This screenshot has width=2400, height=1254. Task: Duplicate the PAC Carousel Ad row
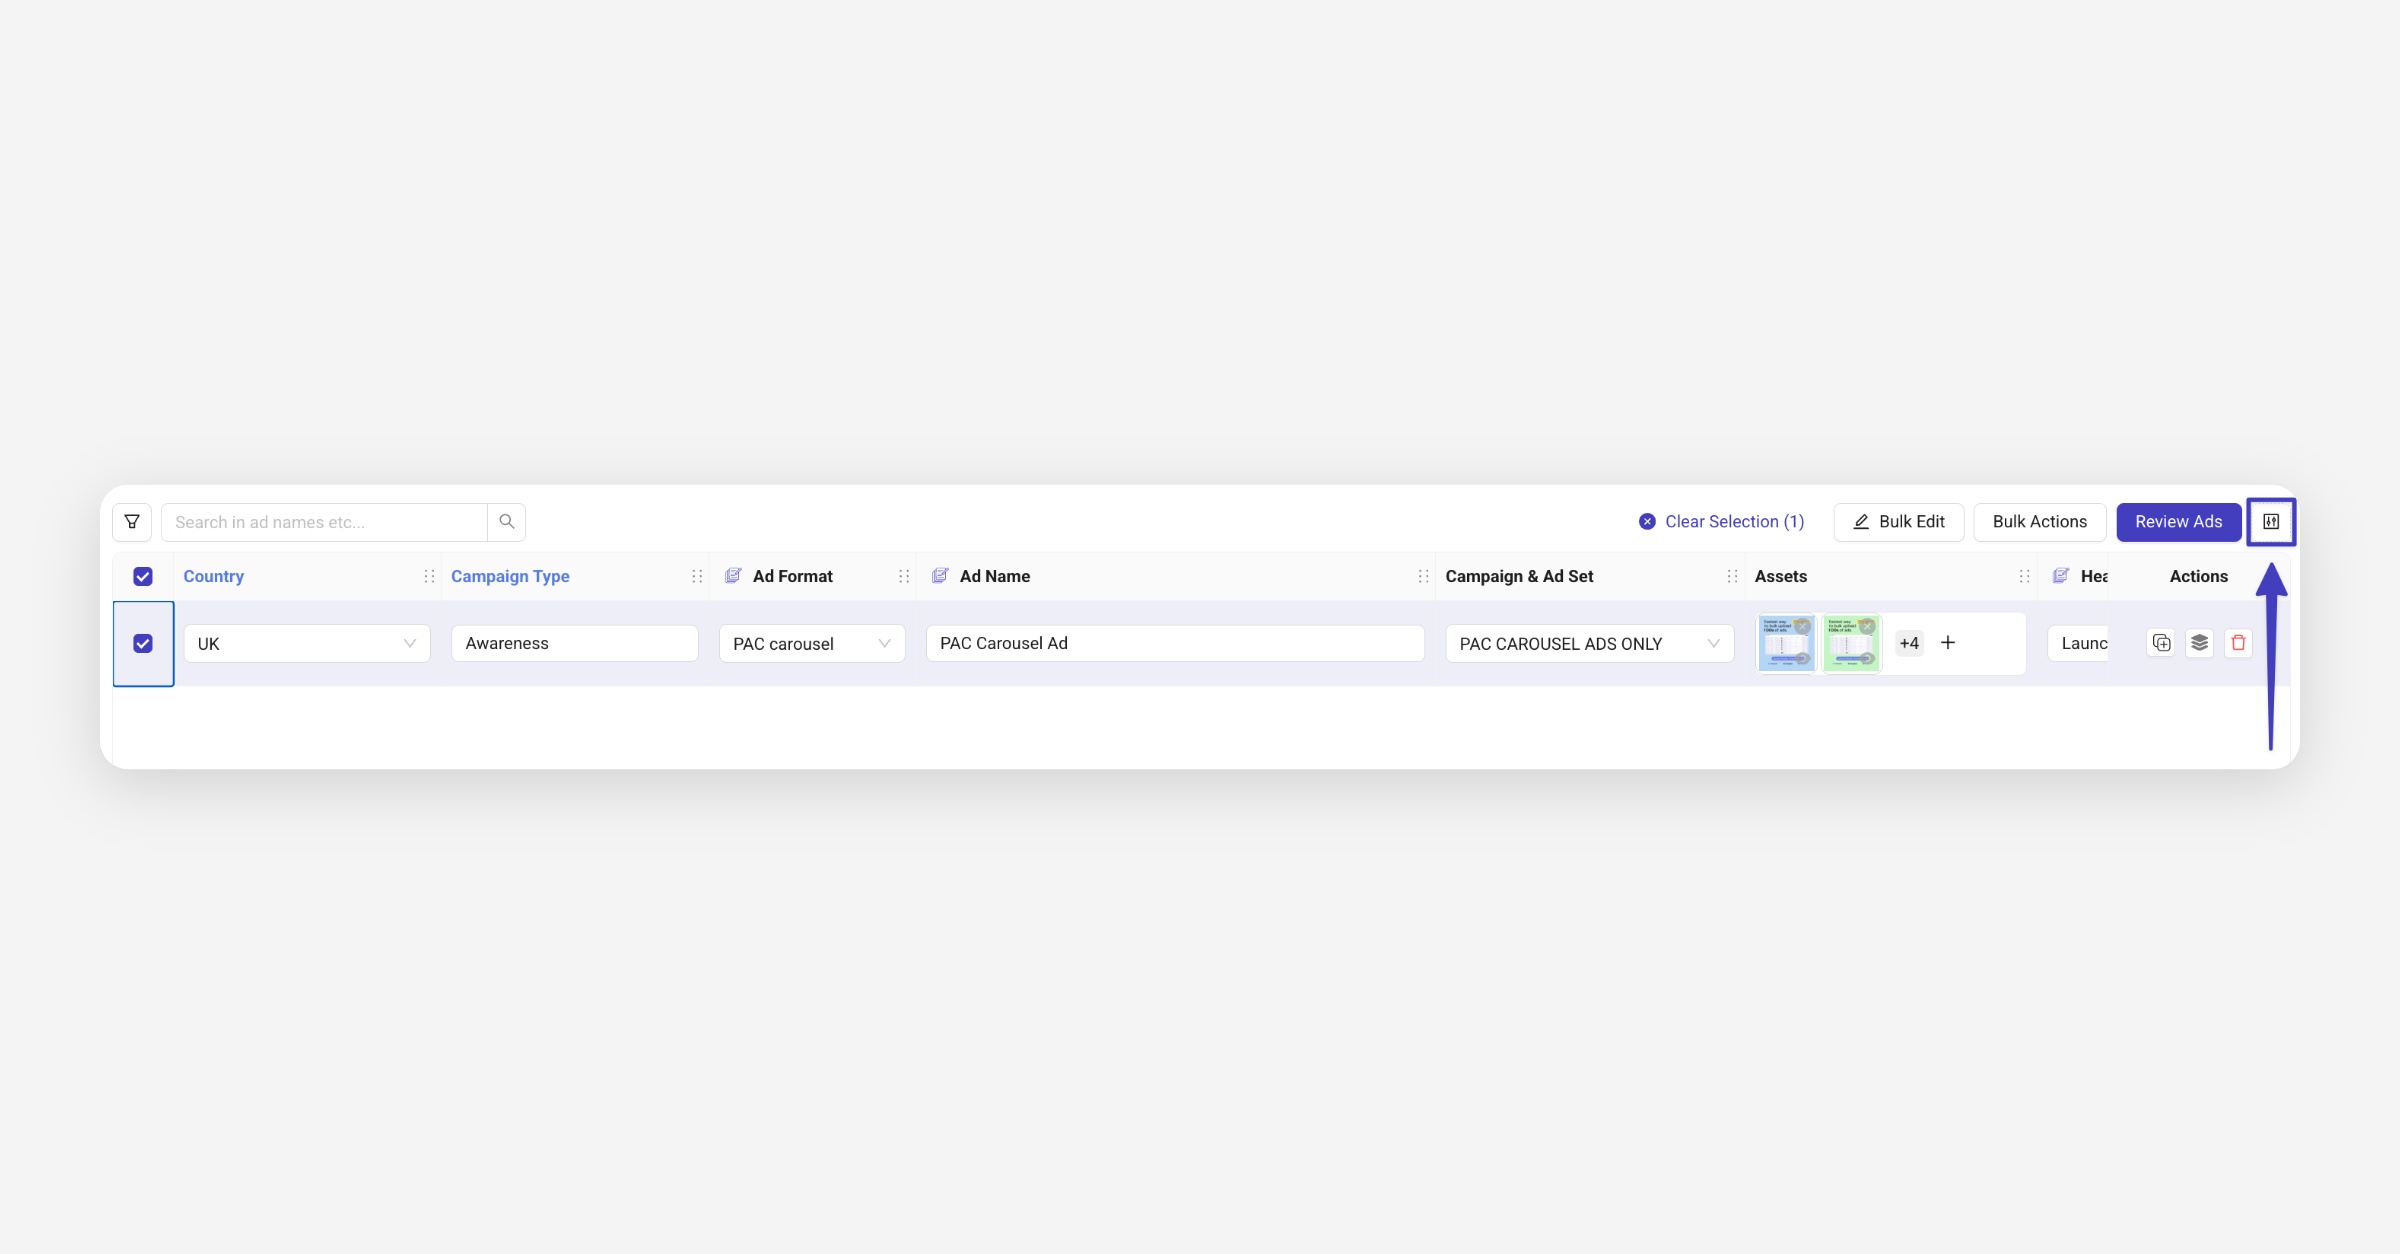[2161, 643]
